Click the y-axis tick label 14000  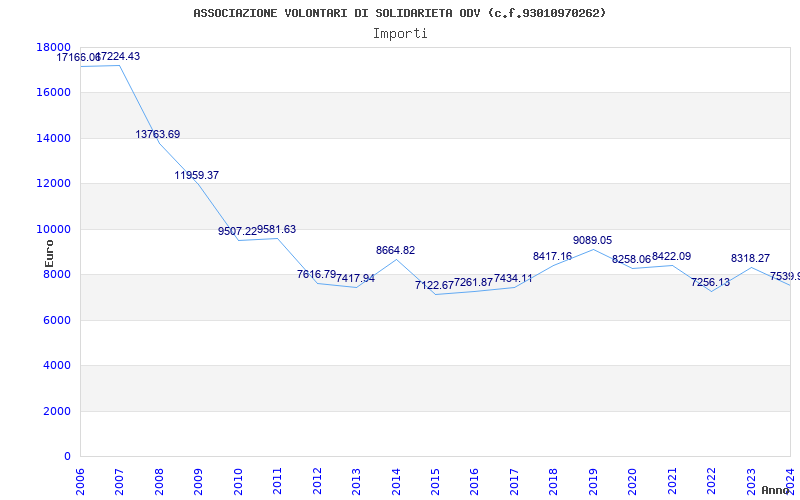[54, 138]
